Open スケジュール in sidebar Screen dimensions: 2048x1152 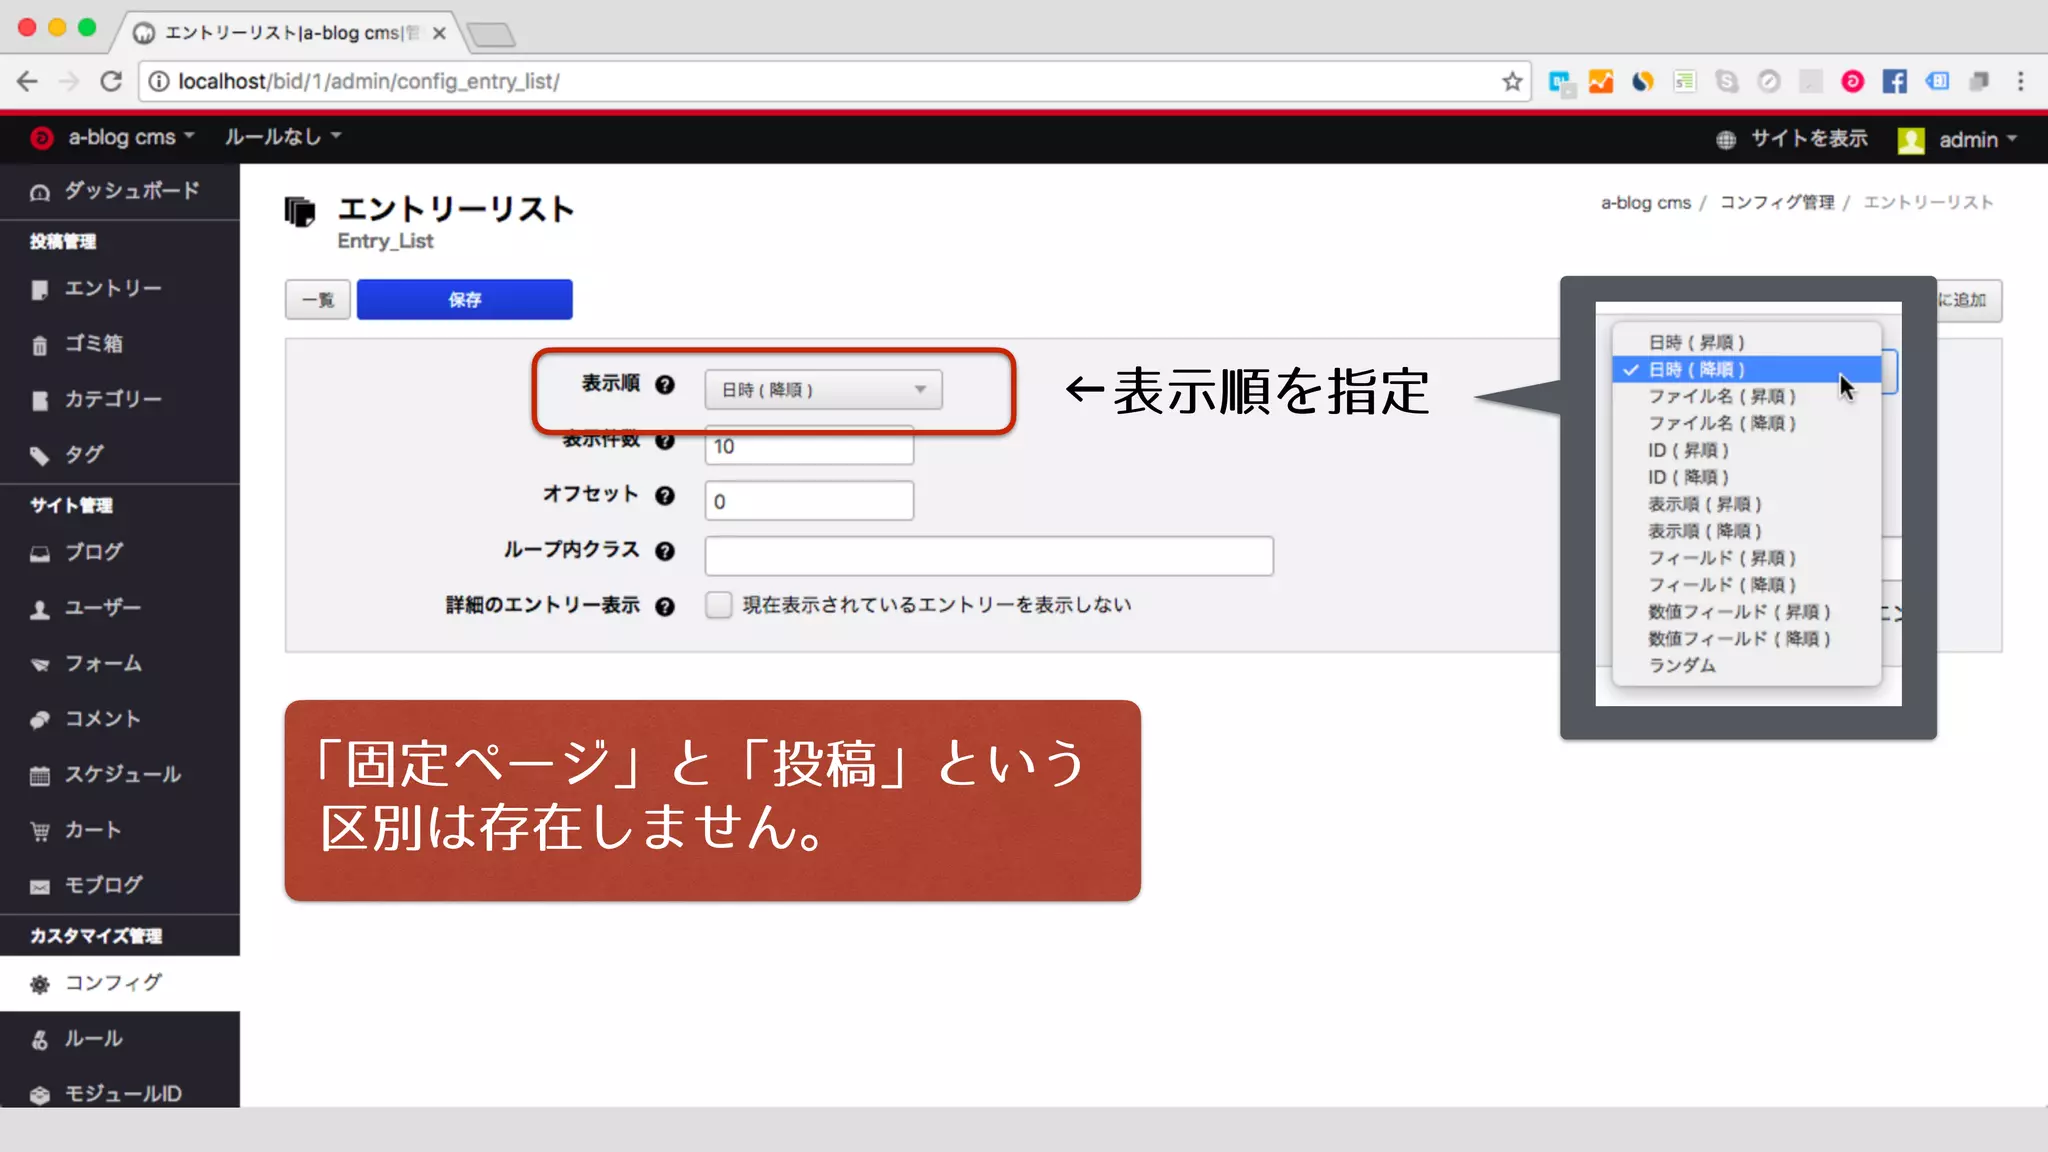[120, 774]
